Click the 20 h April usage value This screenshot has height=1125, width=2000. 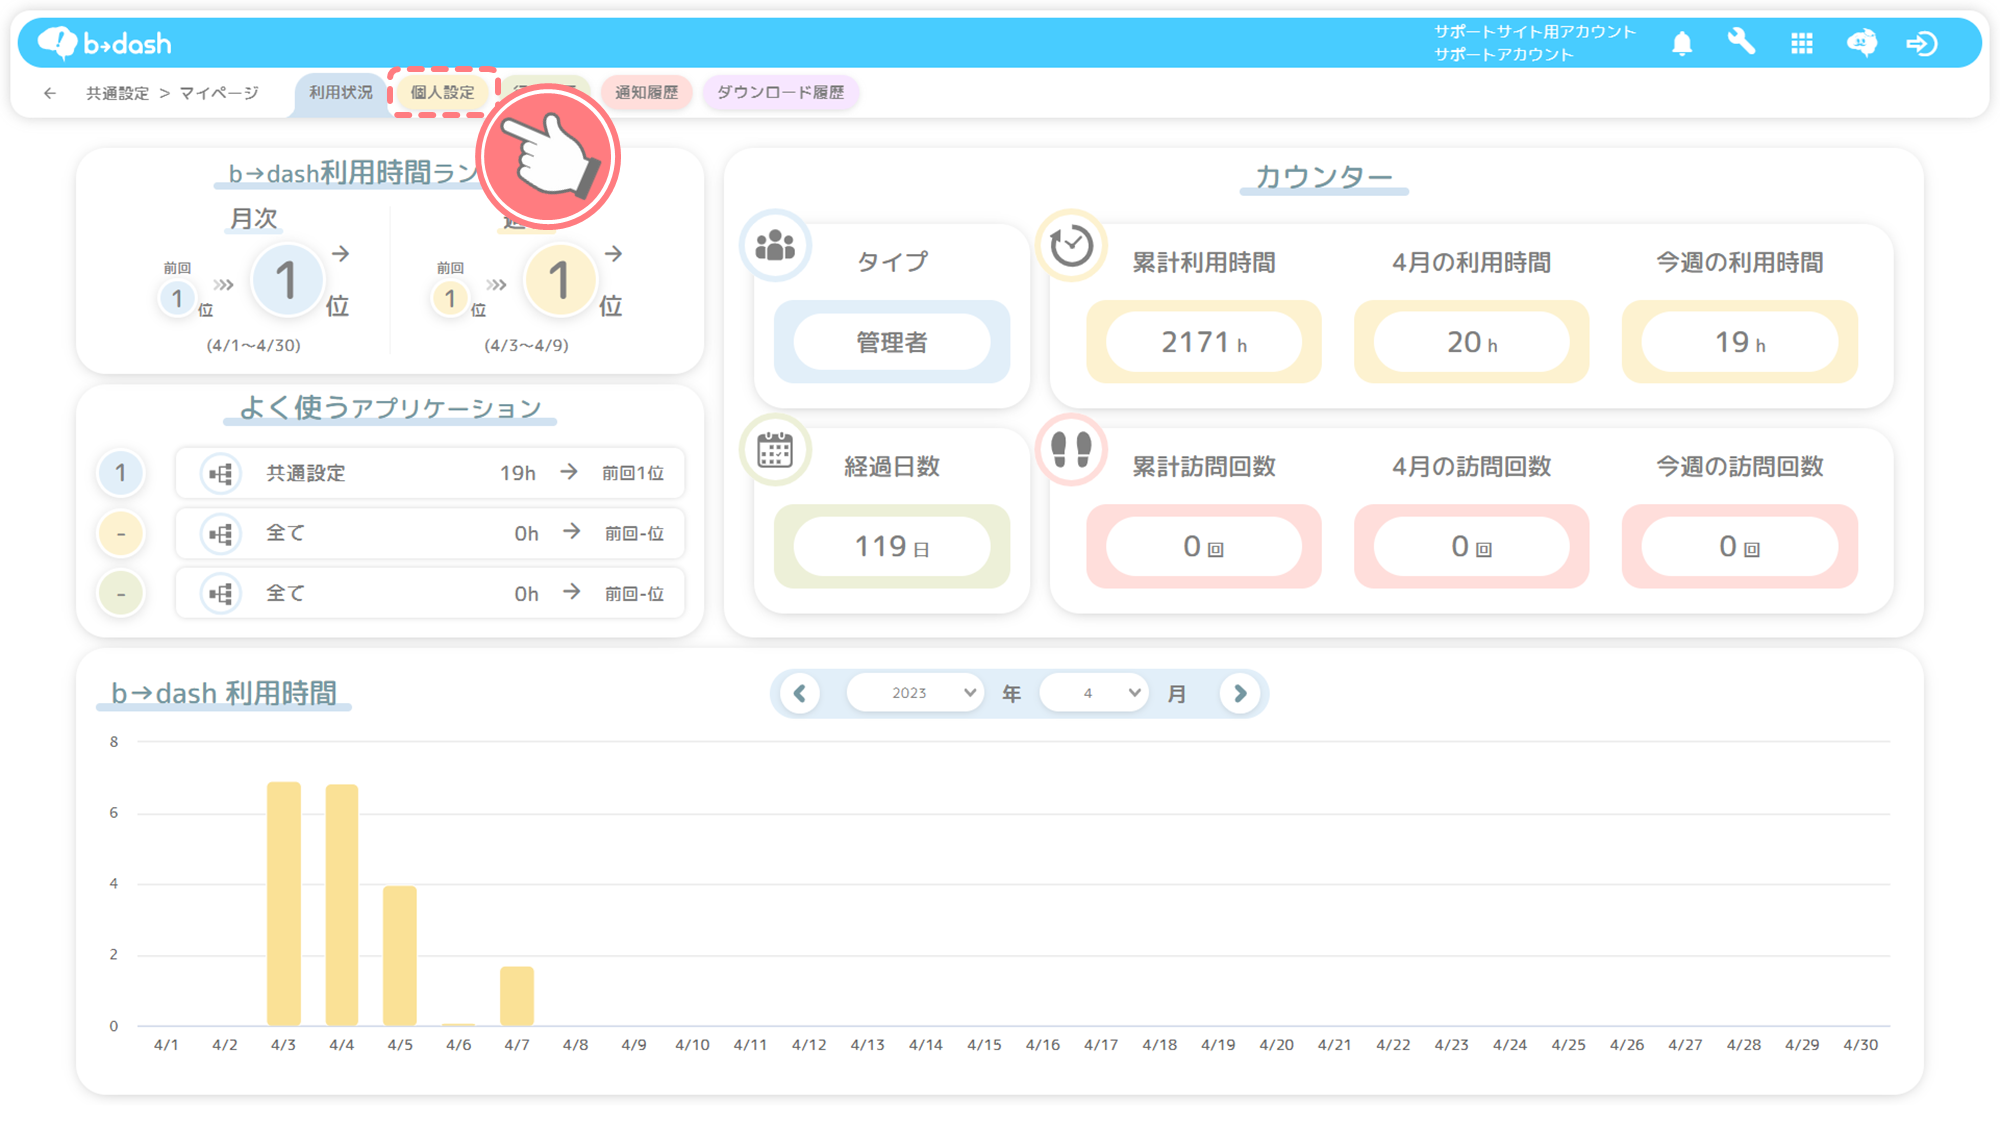[1472, 342]
